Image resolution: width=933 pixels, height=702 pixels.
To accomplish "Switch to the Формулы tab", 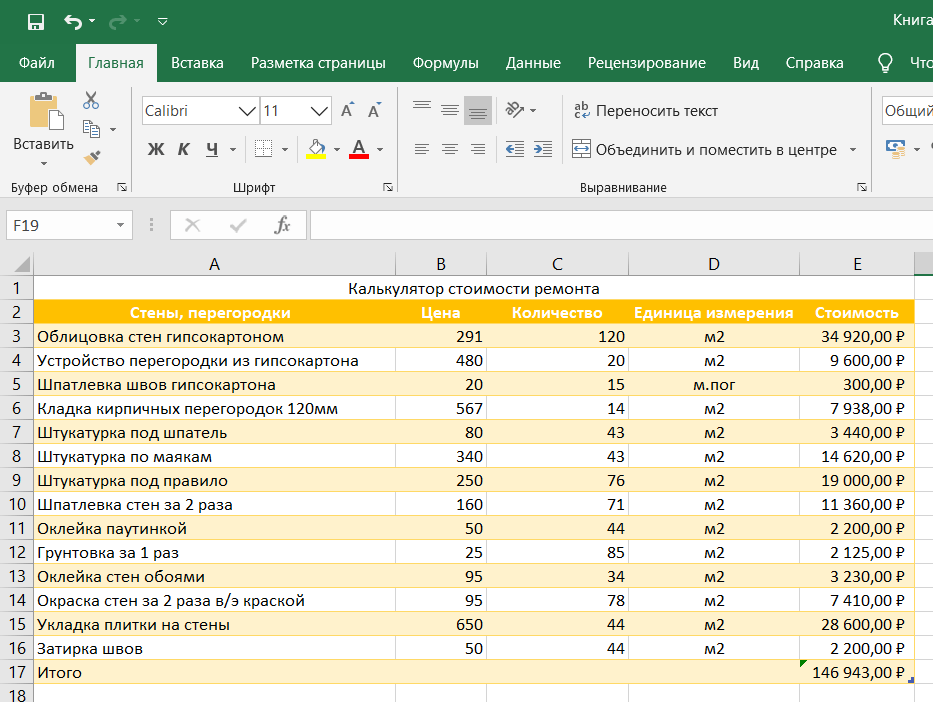I will coord(445,63).
